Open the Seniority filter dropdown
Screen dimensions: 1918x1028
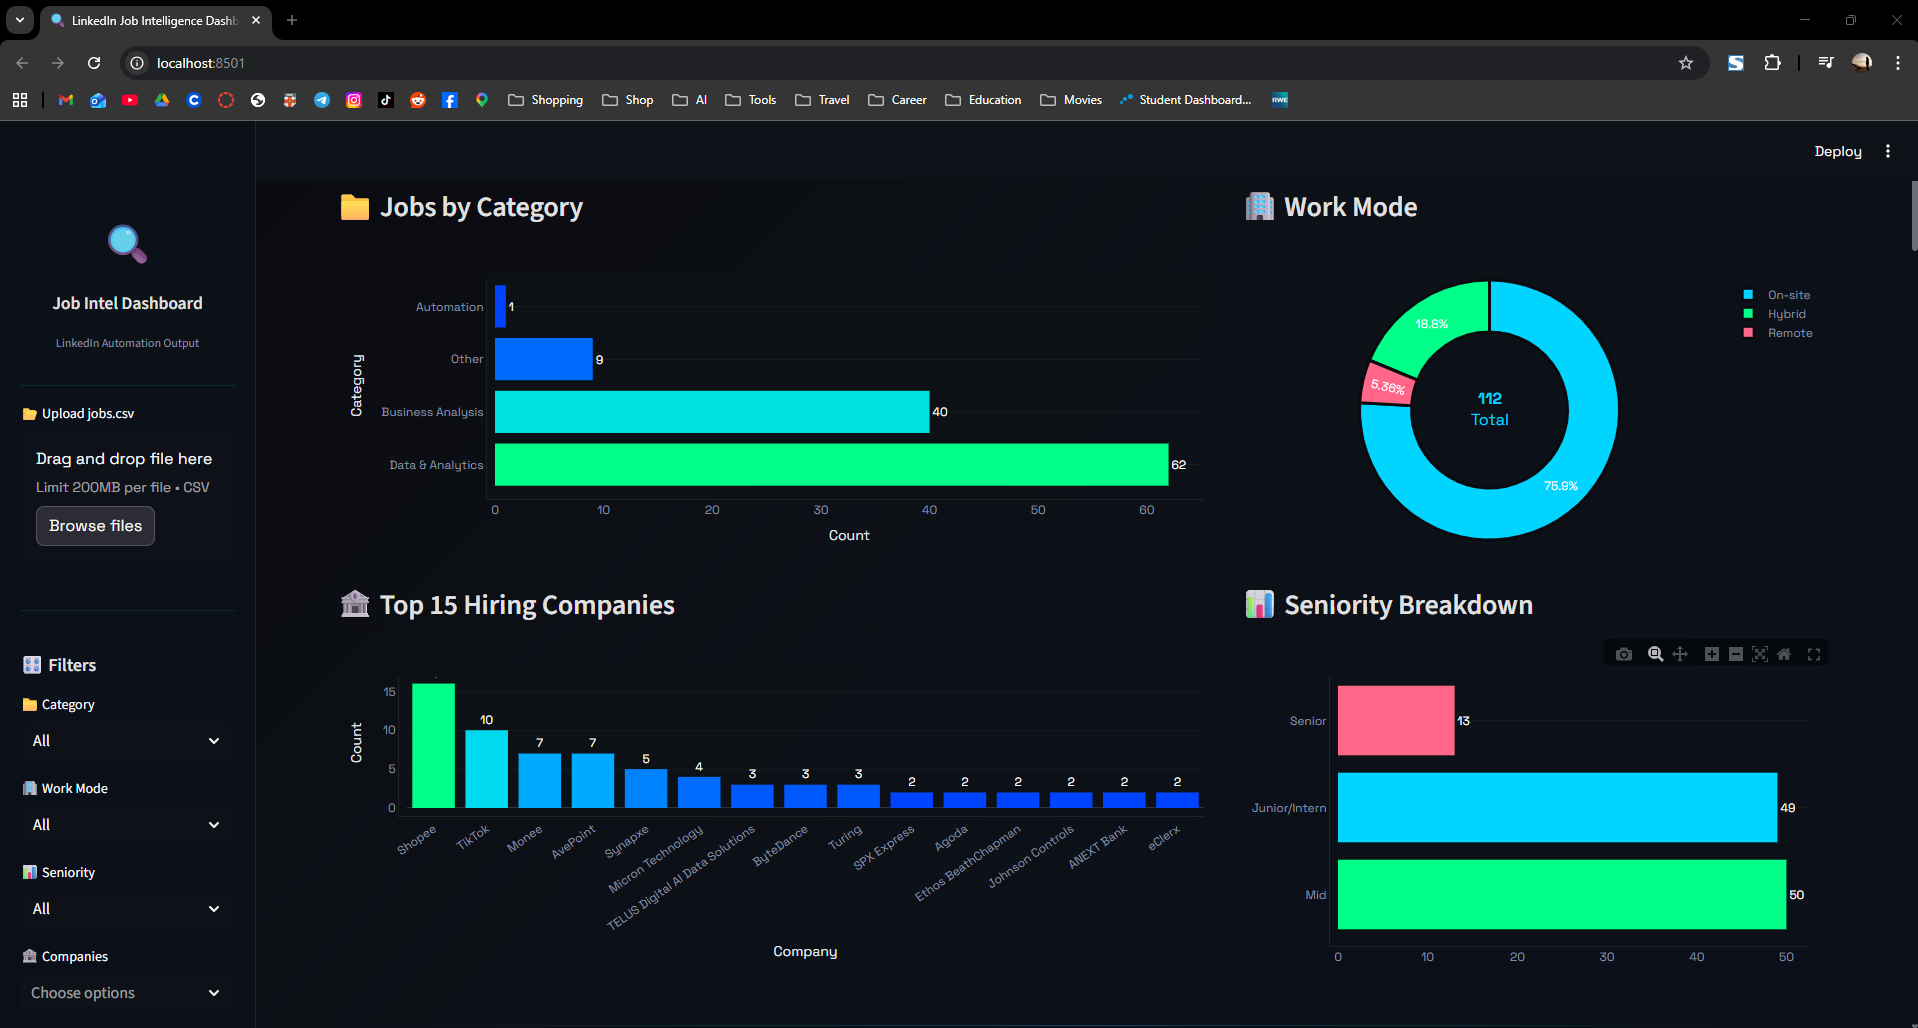click(x=127, y=909)
